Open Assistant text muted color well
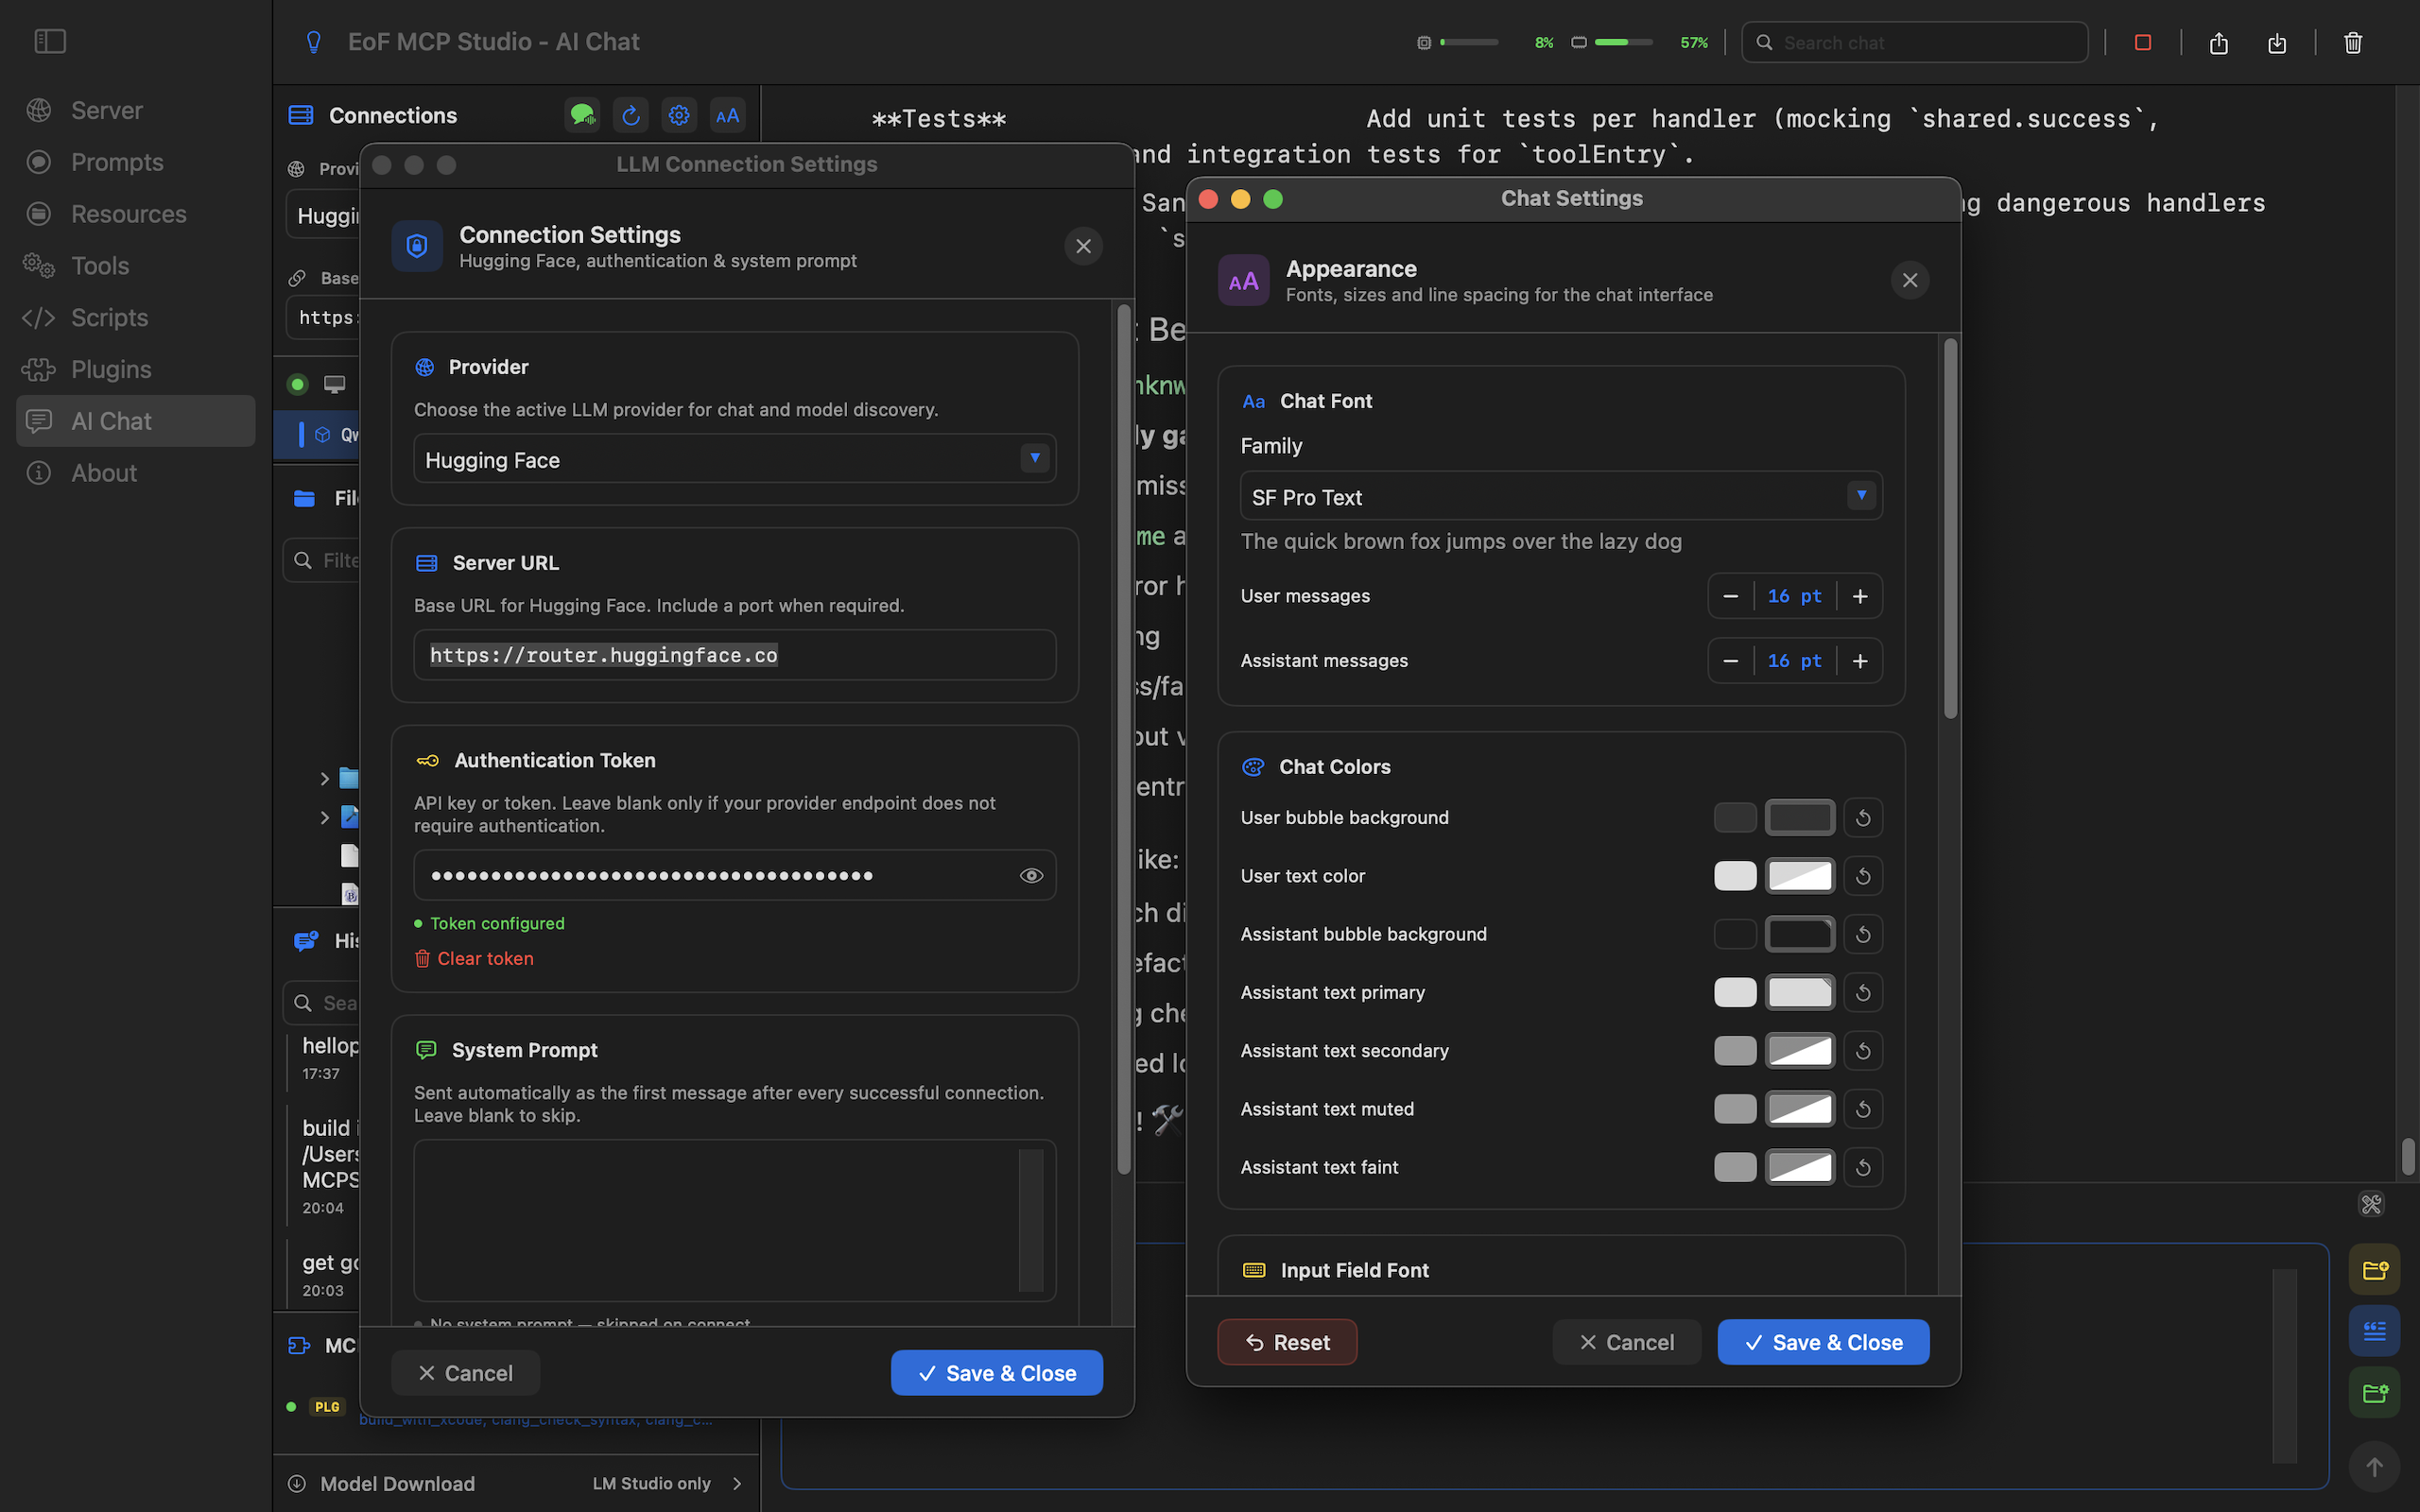 click(x=1799, y=1109)
